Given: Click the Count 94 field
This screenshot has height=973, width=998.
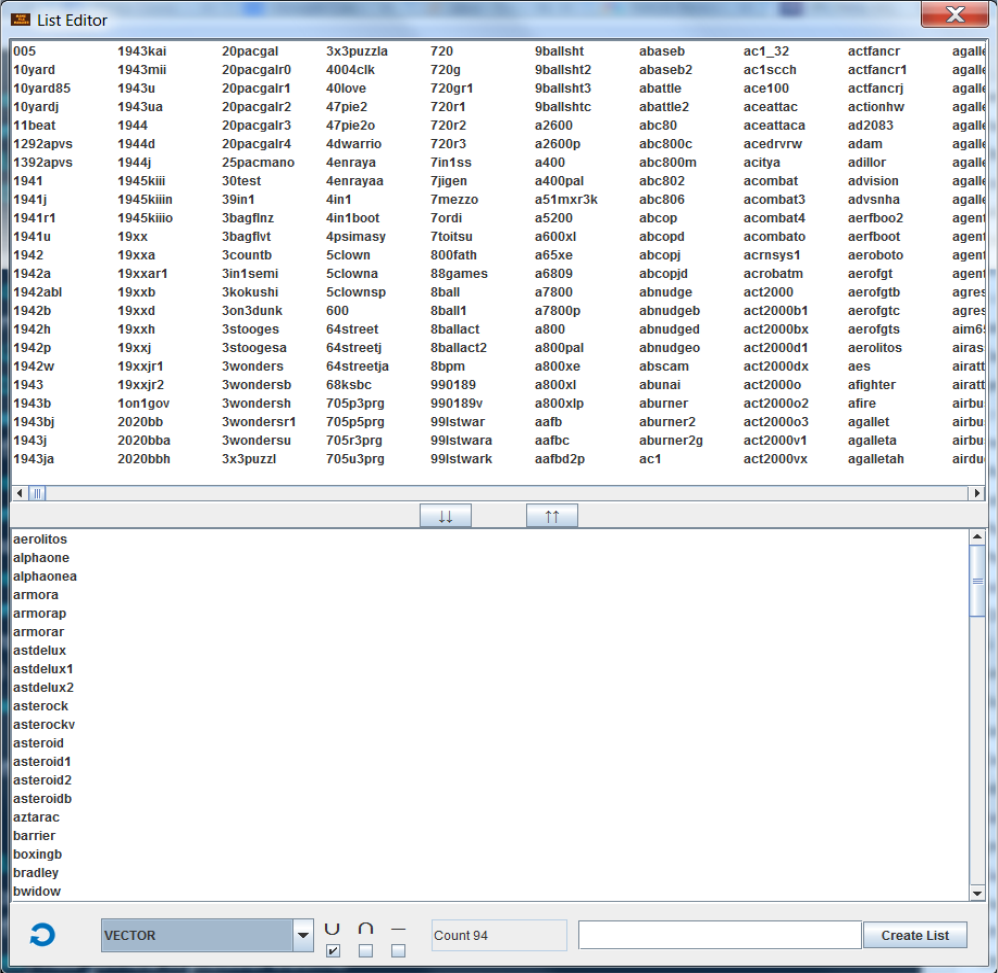Looking at the screenshot, I should (498, 935).
